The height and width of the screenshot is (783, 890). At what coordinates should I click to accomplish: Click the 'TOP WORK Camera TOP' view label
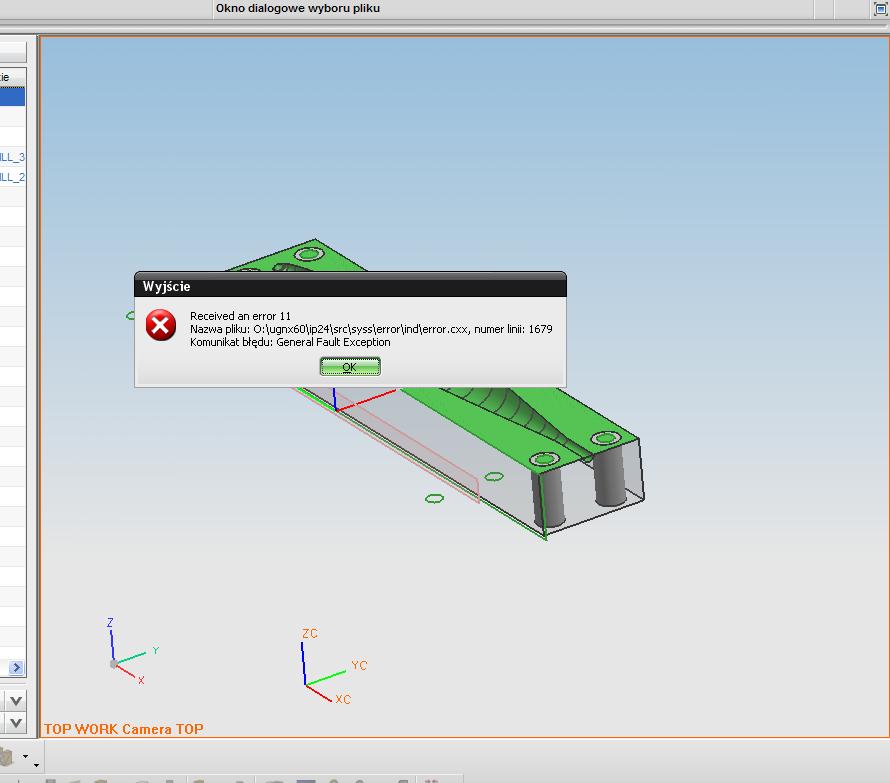124,729
